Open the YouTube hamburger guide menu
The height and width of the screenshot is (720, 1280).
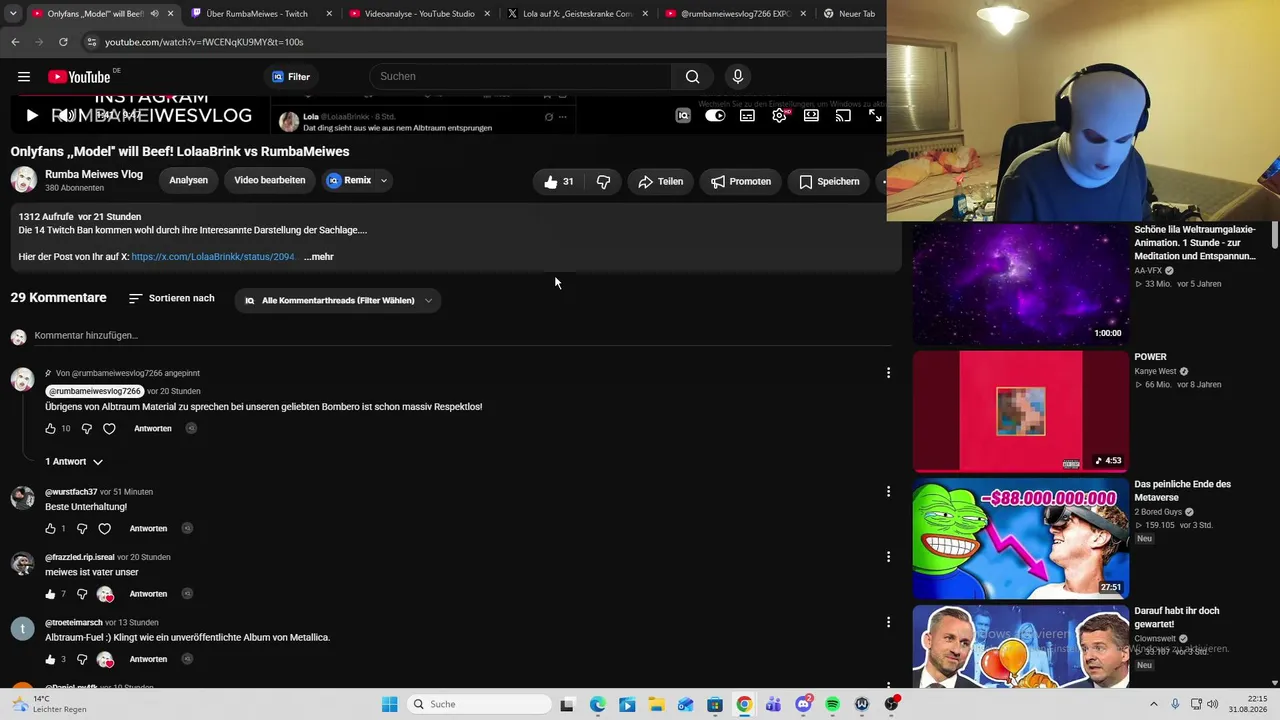24,77
